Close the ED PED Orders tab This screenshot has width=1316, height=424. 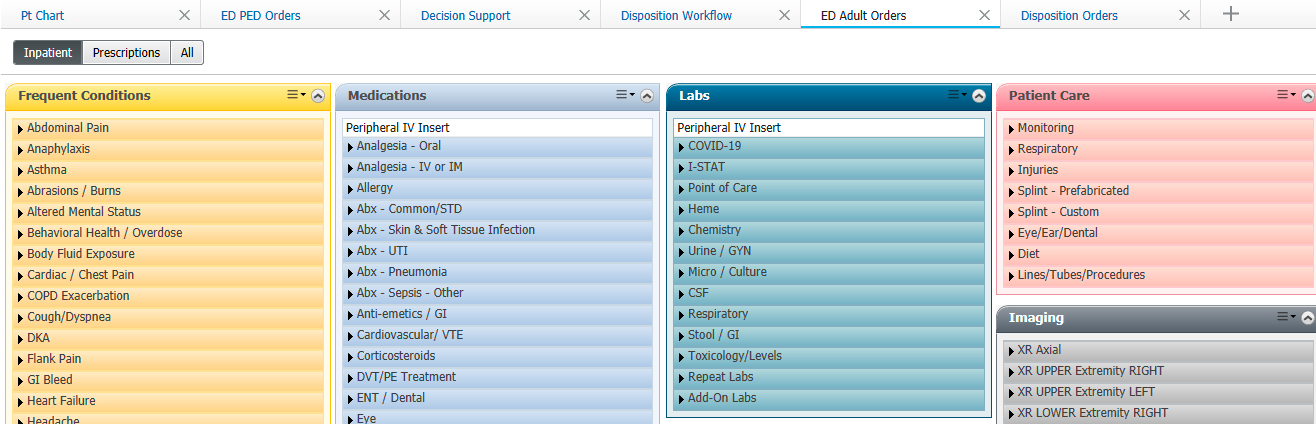click(385, 15)
